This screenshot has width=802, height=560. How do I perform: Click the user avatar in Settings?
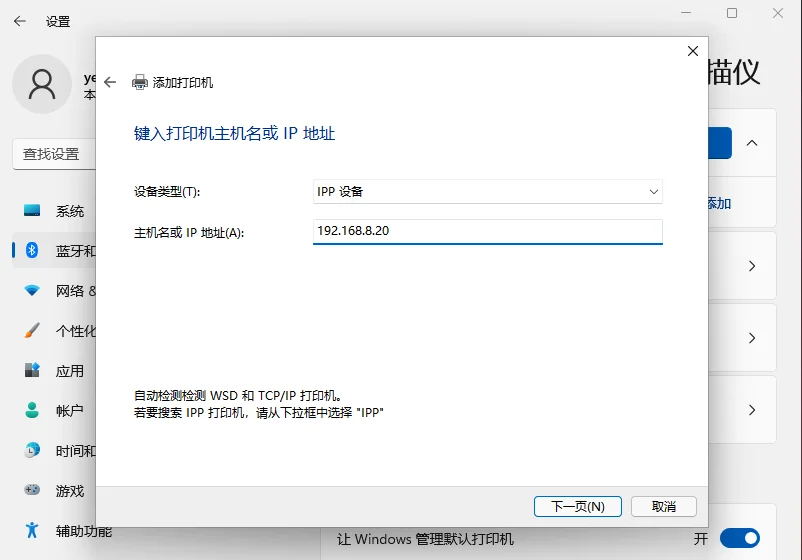(x=42, y=84)
